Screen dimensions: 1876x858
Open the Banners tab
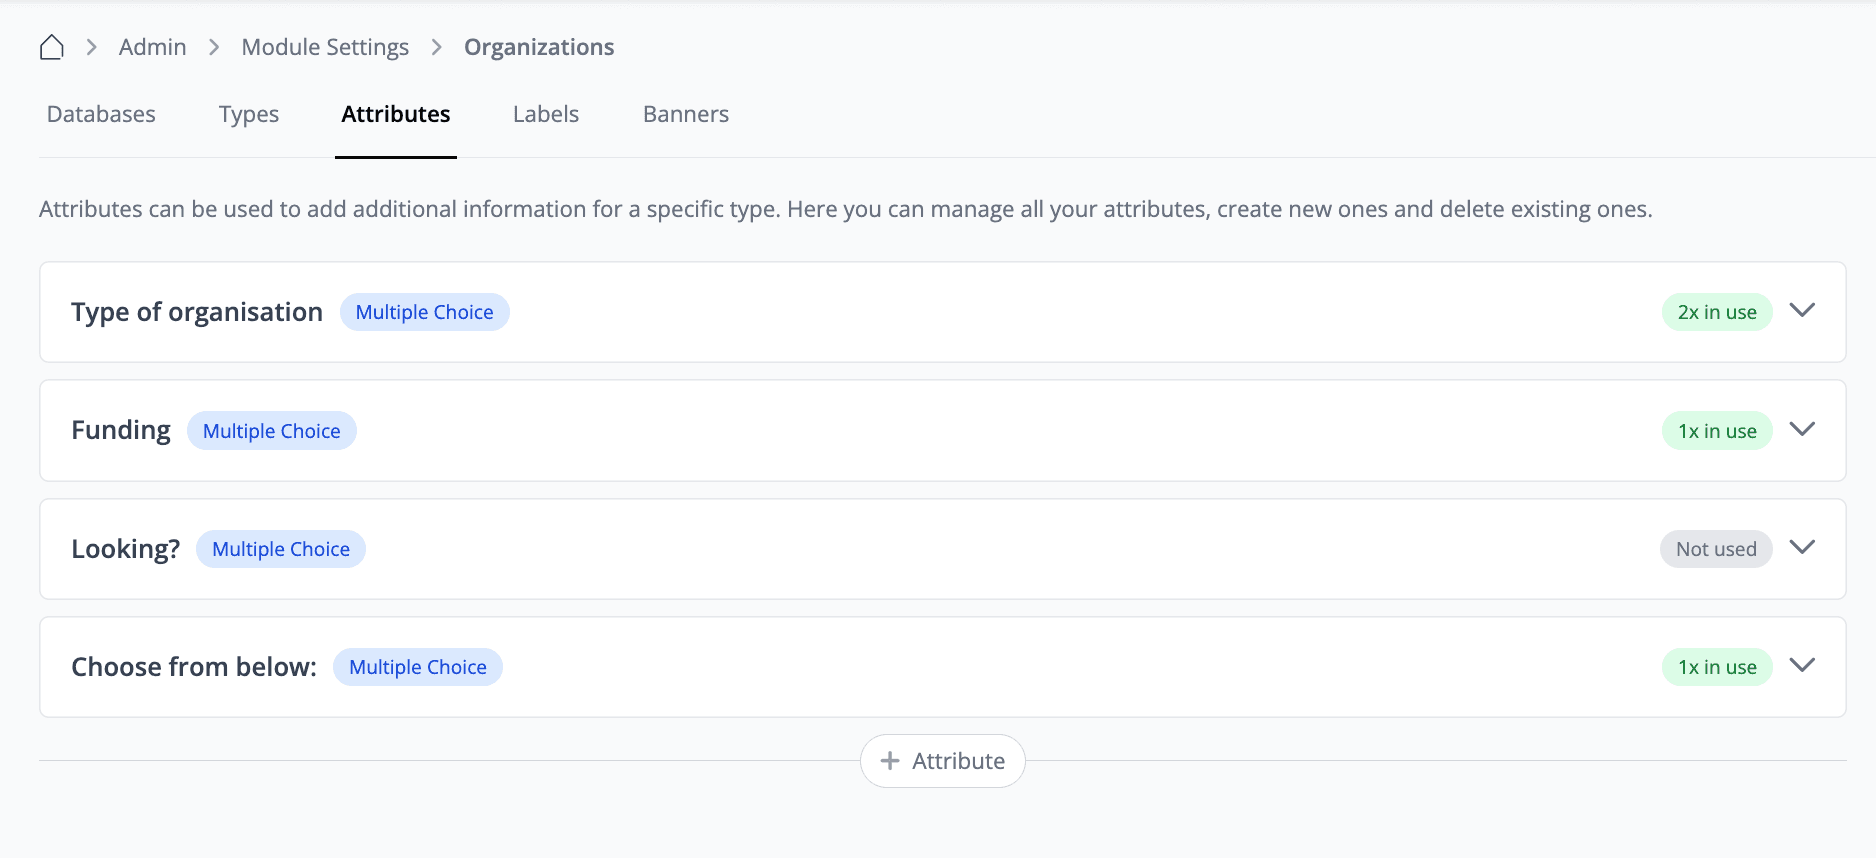[x=685, y=114]
